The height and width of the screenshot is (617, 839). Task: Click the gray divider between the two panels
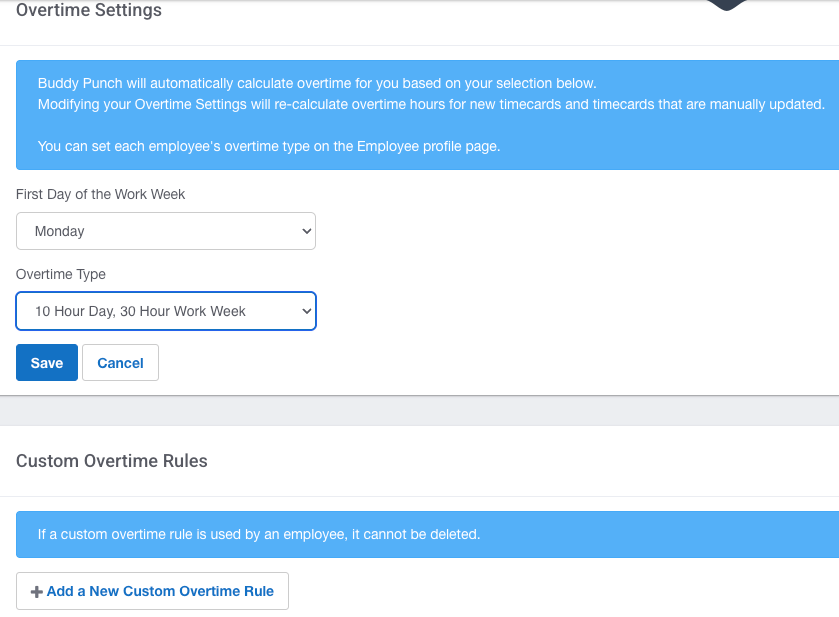click(x=419, y=410)
